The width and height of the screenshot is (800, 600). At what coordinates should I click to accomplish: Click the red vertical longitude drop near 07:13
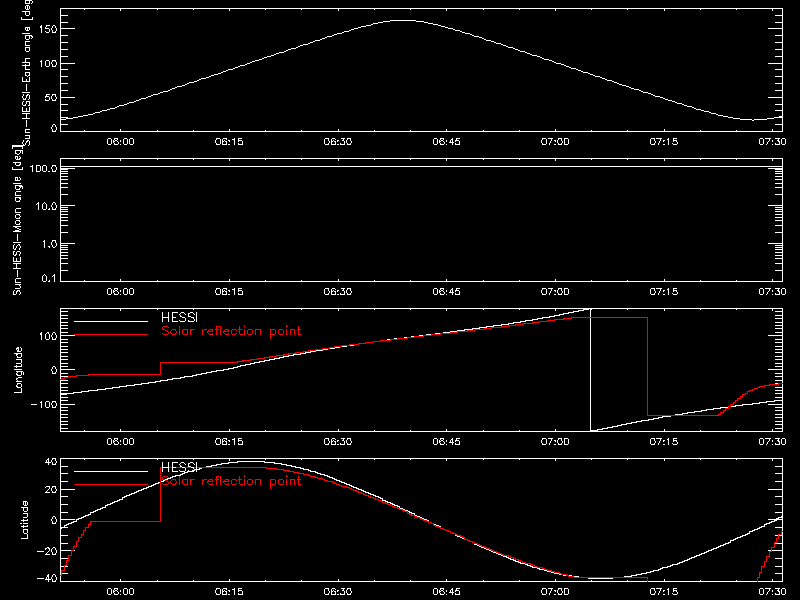pyautogui.click(x=647, y=366)
